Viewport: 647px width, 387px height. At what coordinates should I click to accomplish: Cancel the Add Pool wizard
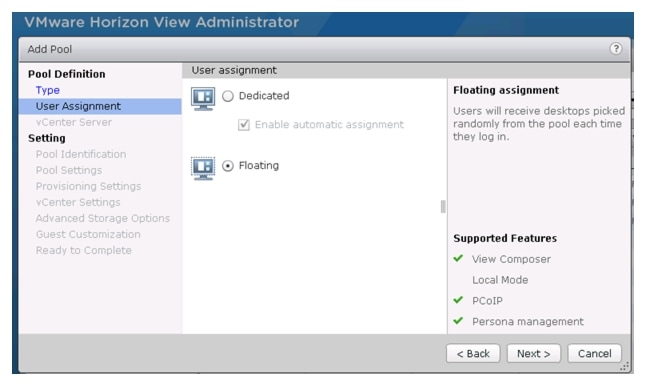(594, 354)
